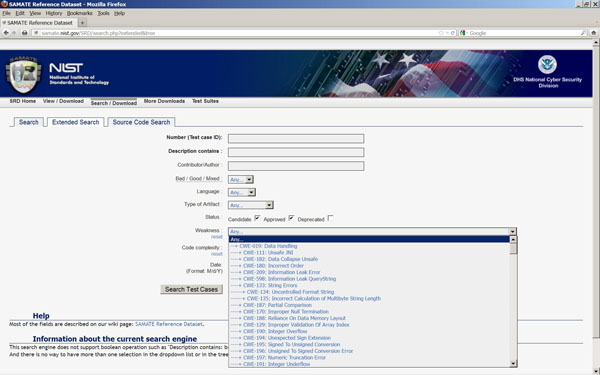This screenshot has height=375, width=600.
Task: Click the Description contains field
Action: coord(296,152)
